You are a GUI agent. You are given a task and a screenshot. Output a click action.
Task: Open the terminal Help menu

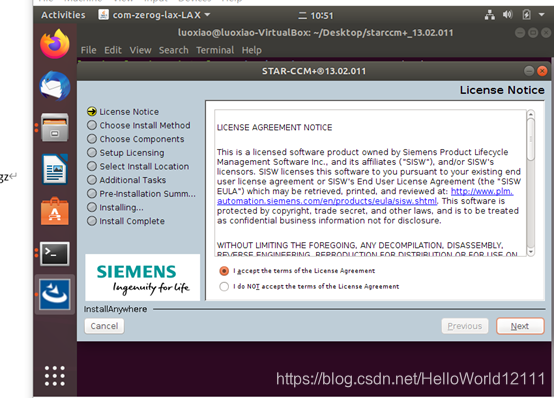point(252,50)
